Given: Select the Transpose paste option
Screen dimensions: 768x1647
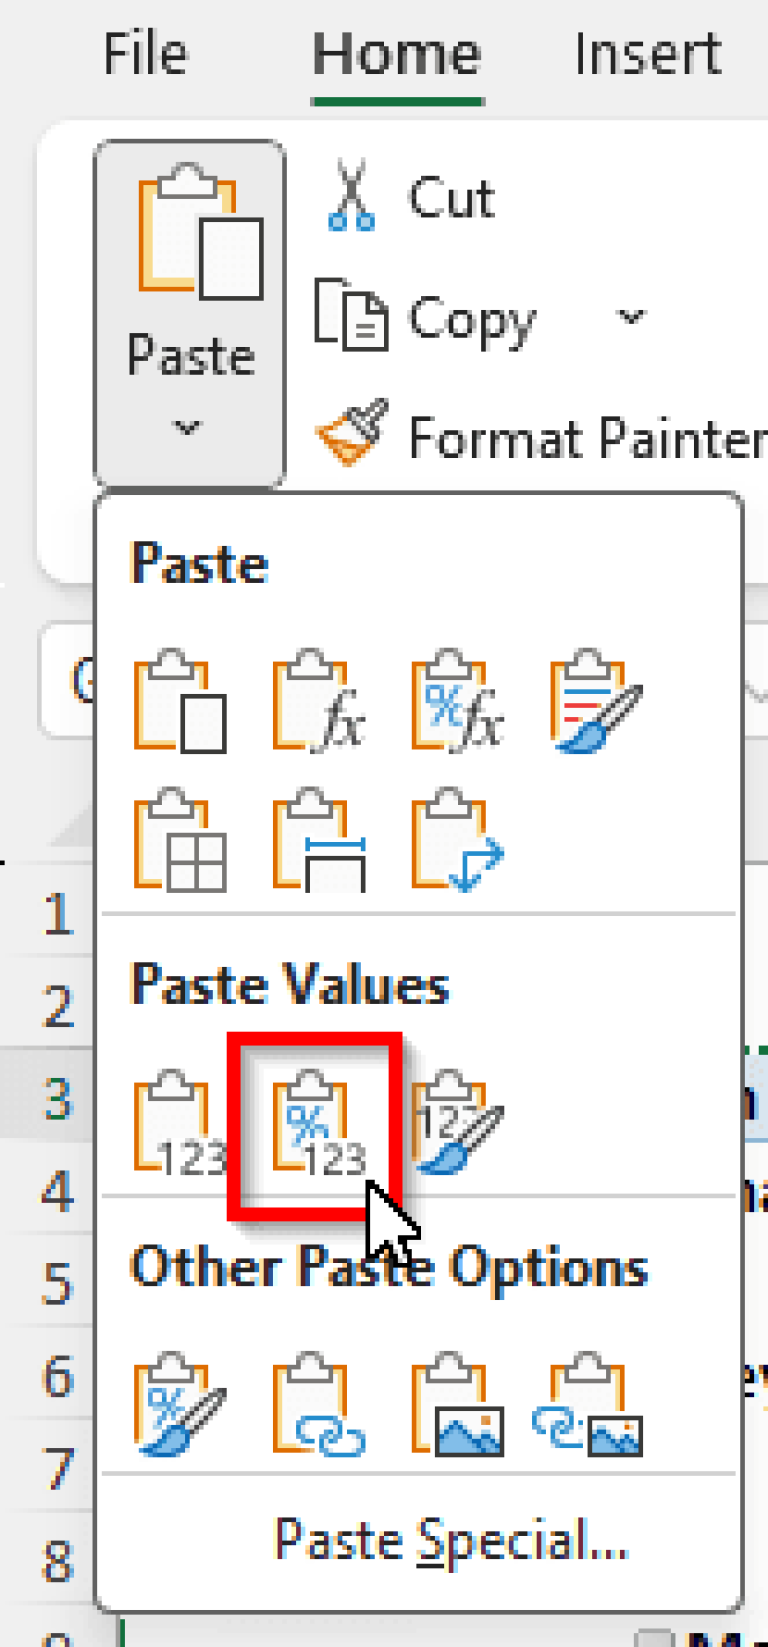Looking at the screenshot, I should pos(457,845).
